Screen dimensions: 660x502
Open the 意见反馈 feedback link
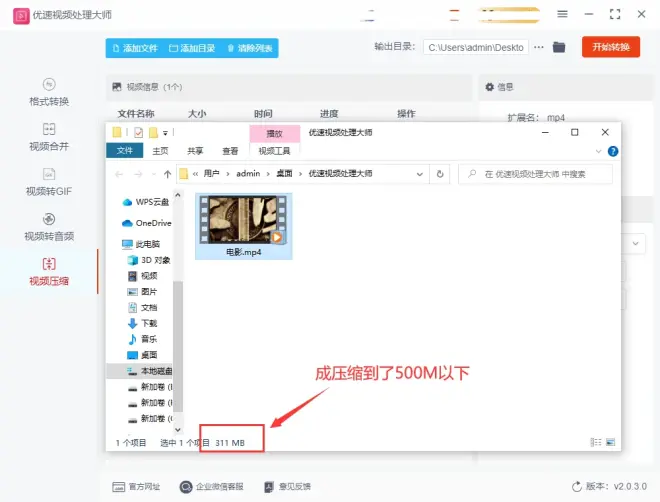(x=287, y=487)
